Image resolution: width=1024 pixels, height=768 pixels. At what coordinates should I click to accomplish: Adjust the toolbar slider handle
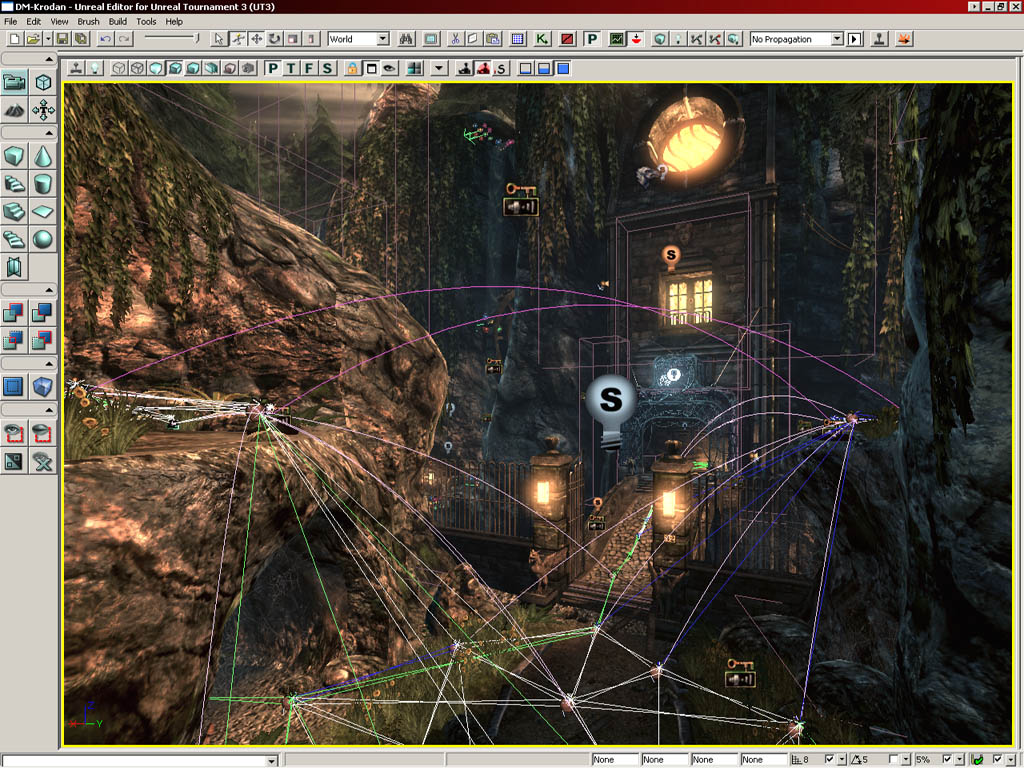click(x=196, y=38)
